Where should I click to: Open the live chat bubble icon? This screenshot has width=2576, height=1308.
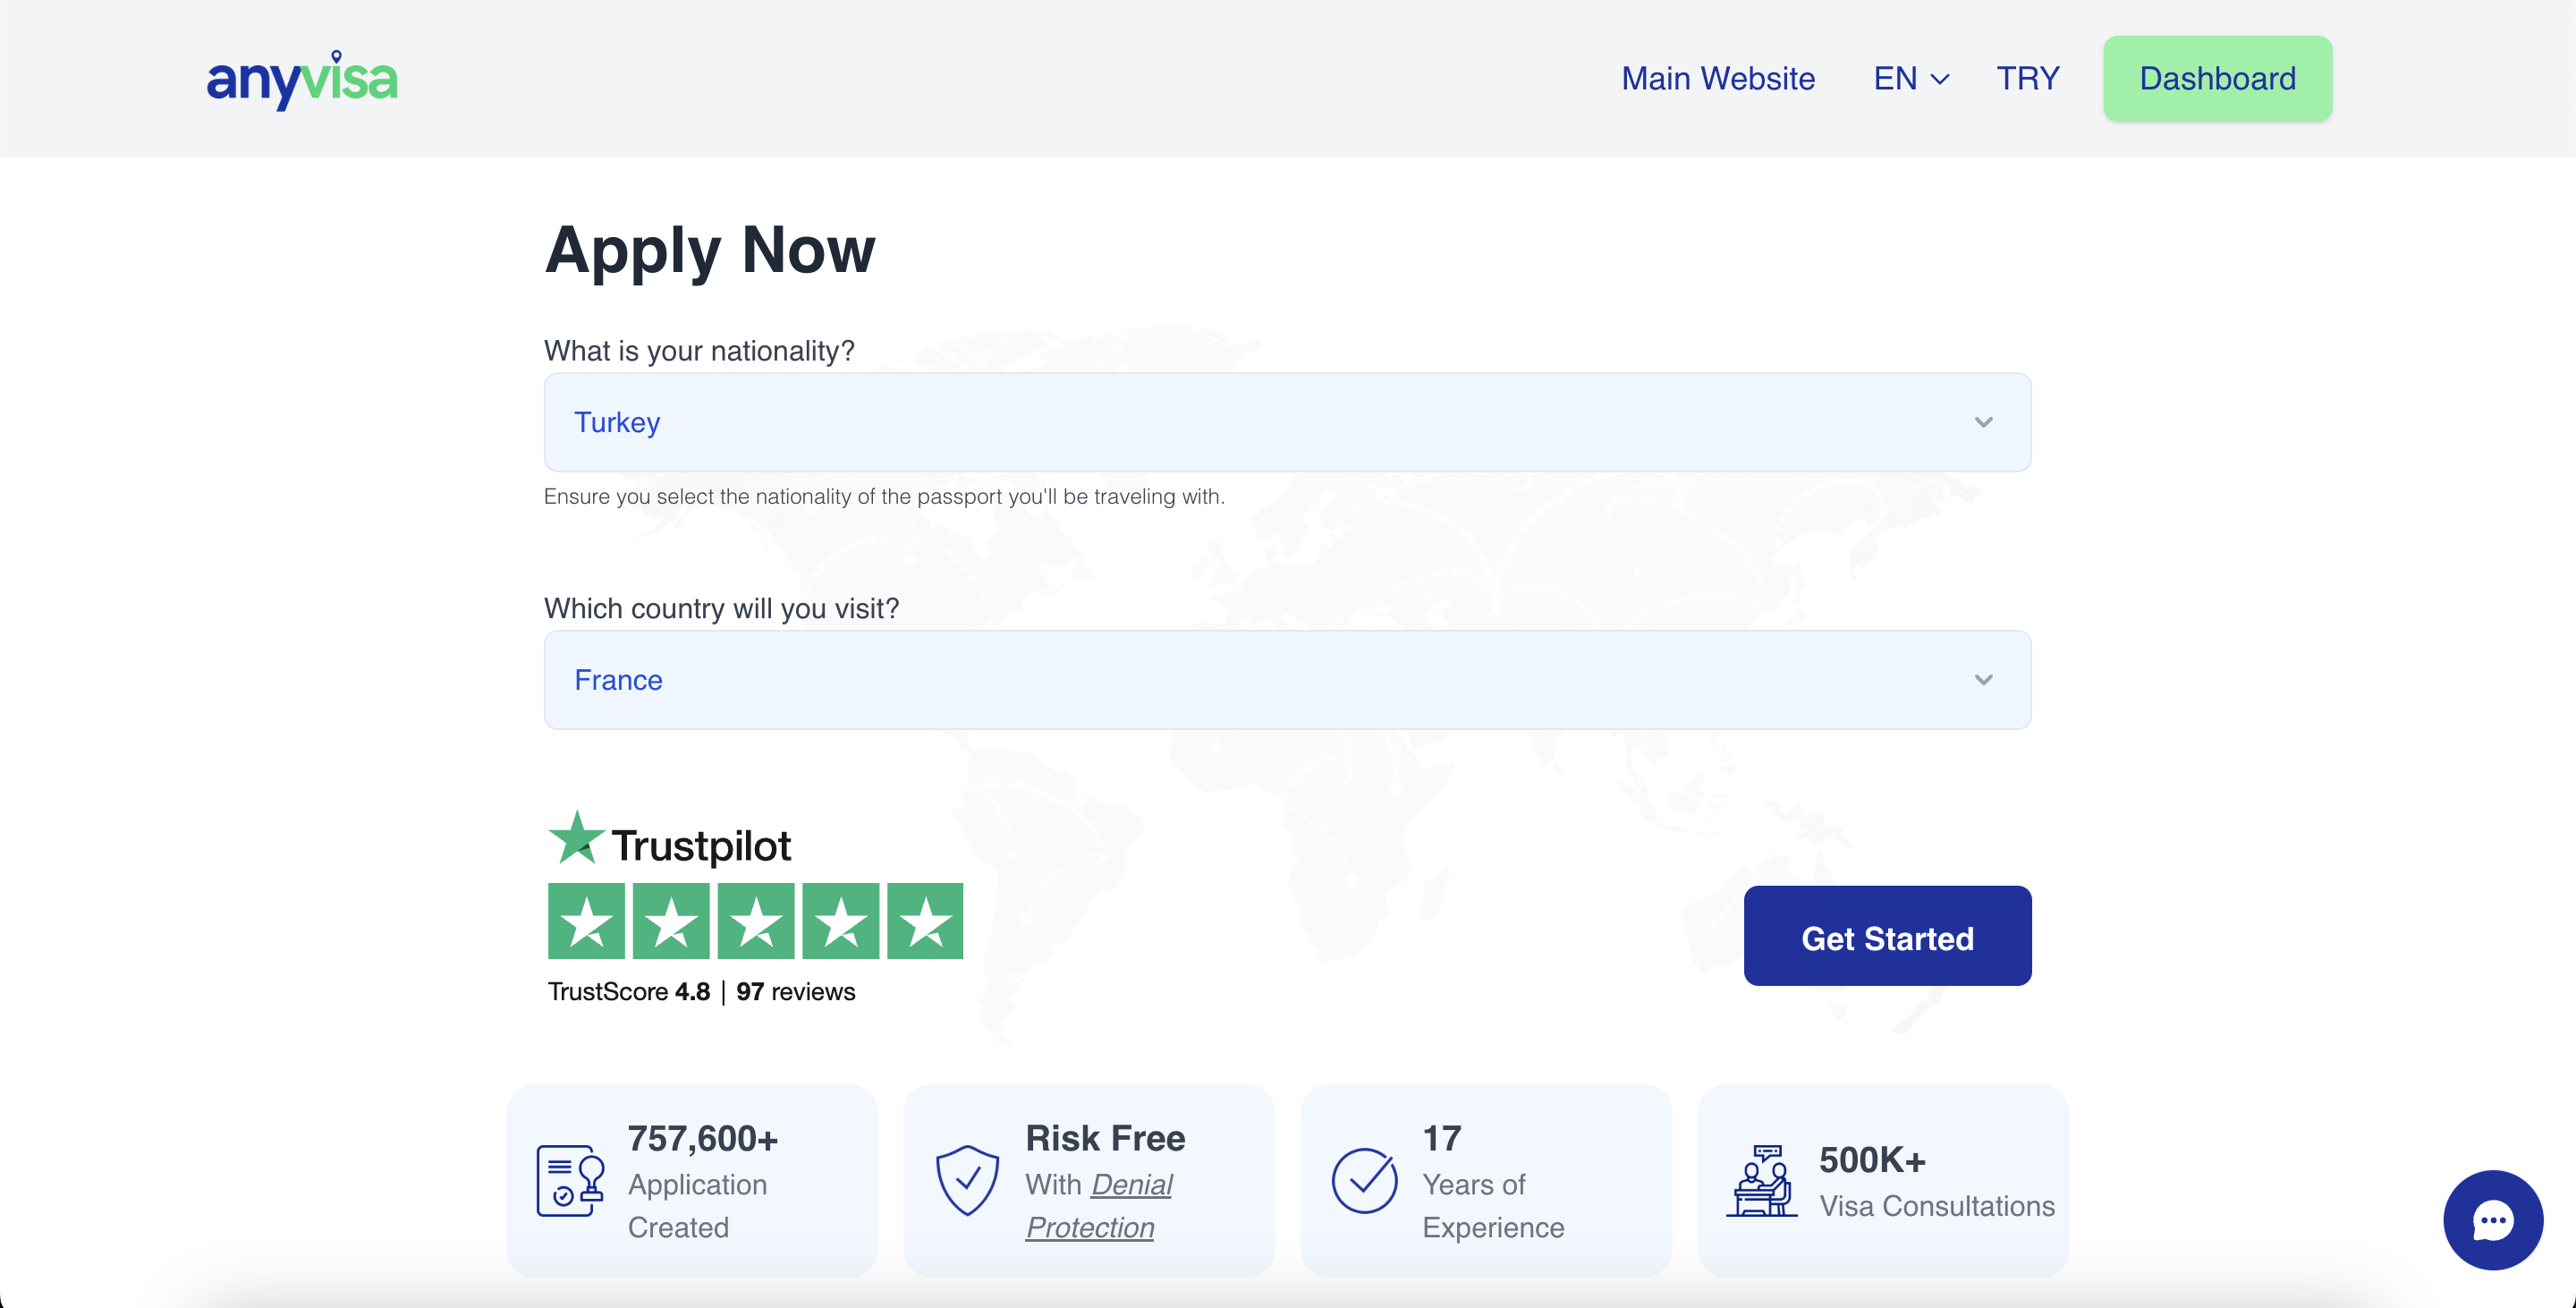click(x=2492, y=1219)
